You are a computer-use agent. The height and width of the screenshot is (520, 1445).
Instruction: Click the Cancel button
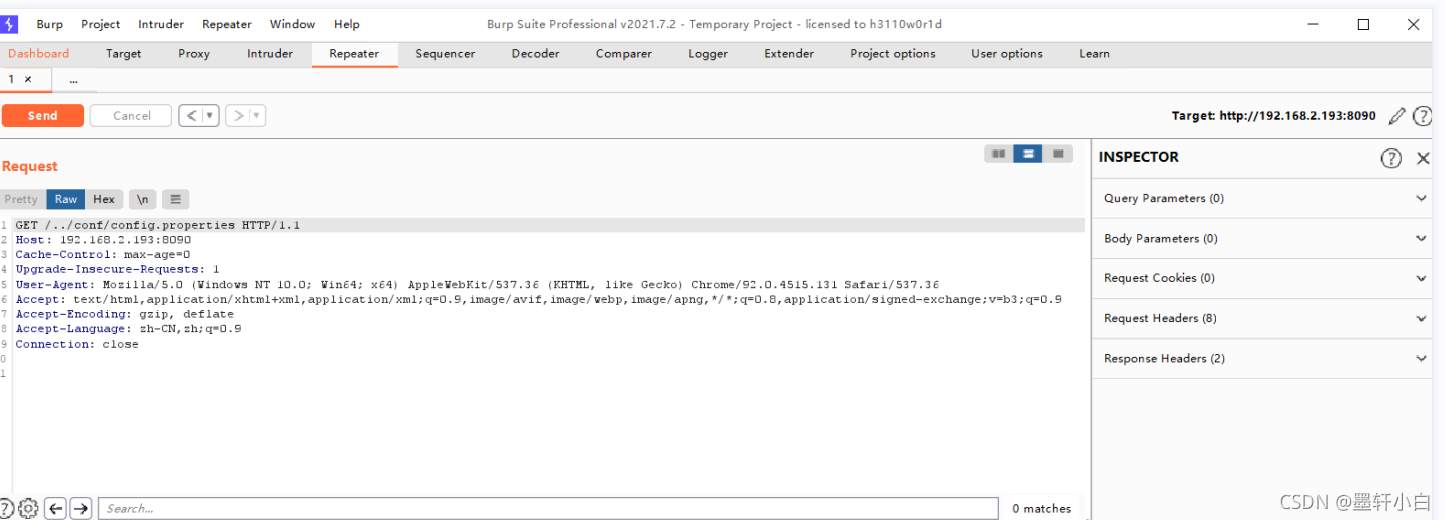click(131, 116)
